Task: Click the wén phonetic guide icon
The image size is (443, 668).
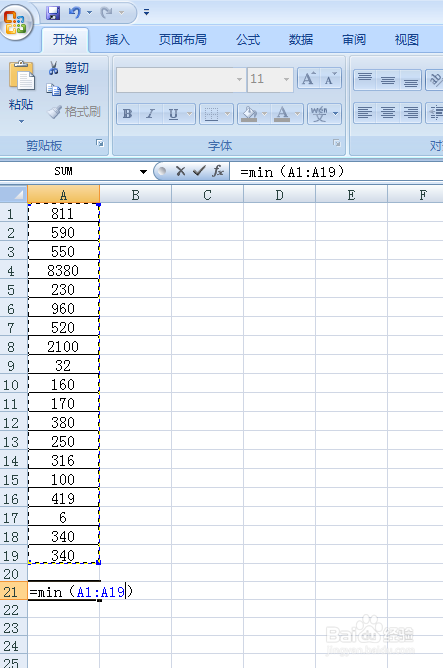Action: (x=319, y=114)
